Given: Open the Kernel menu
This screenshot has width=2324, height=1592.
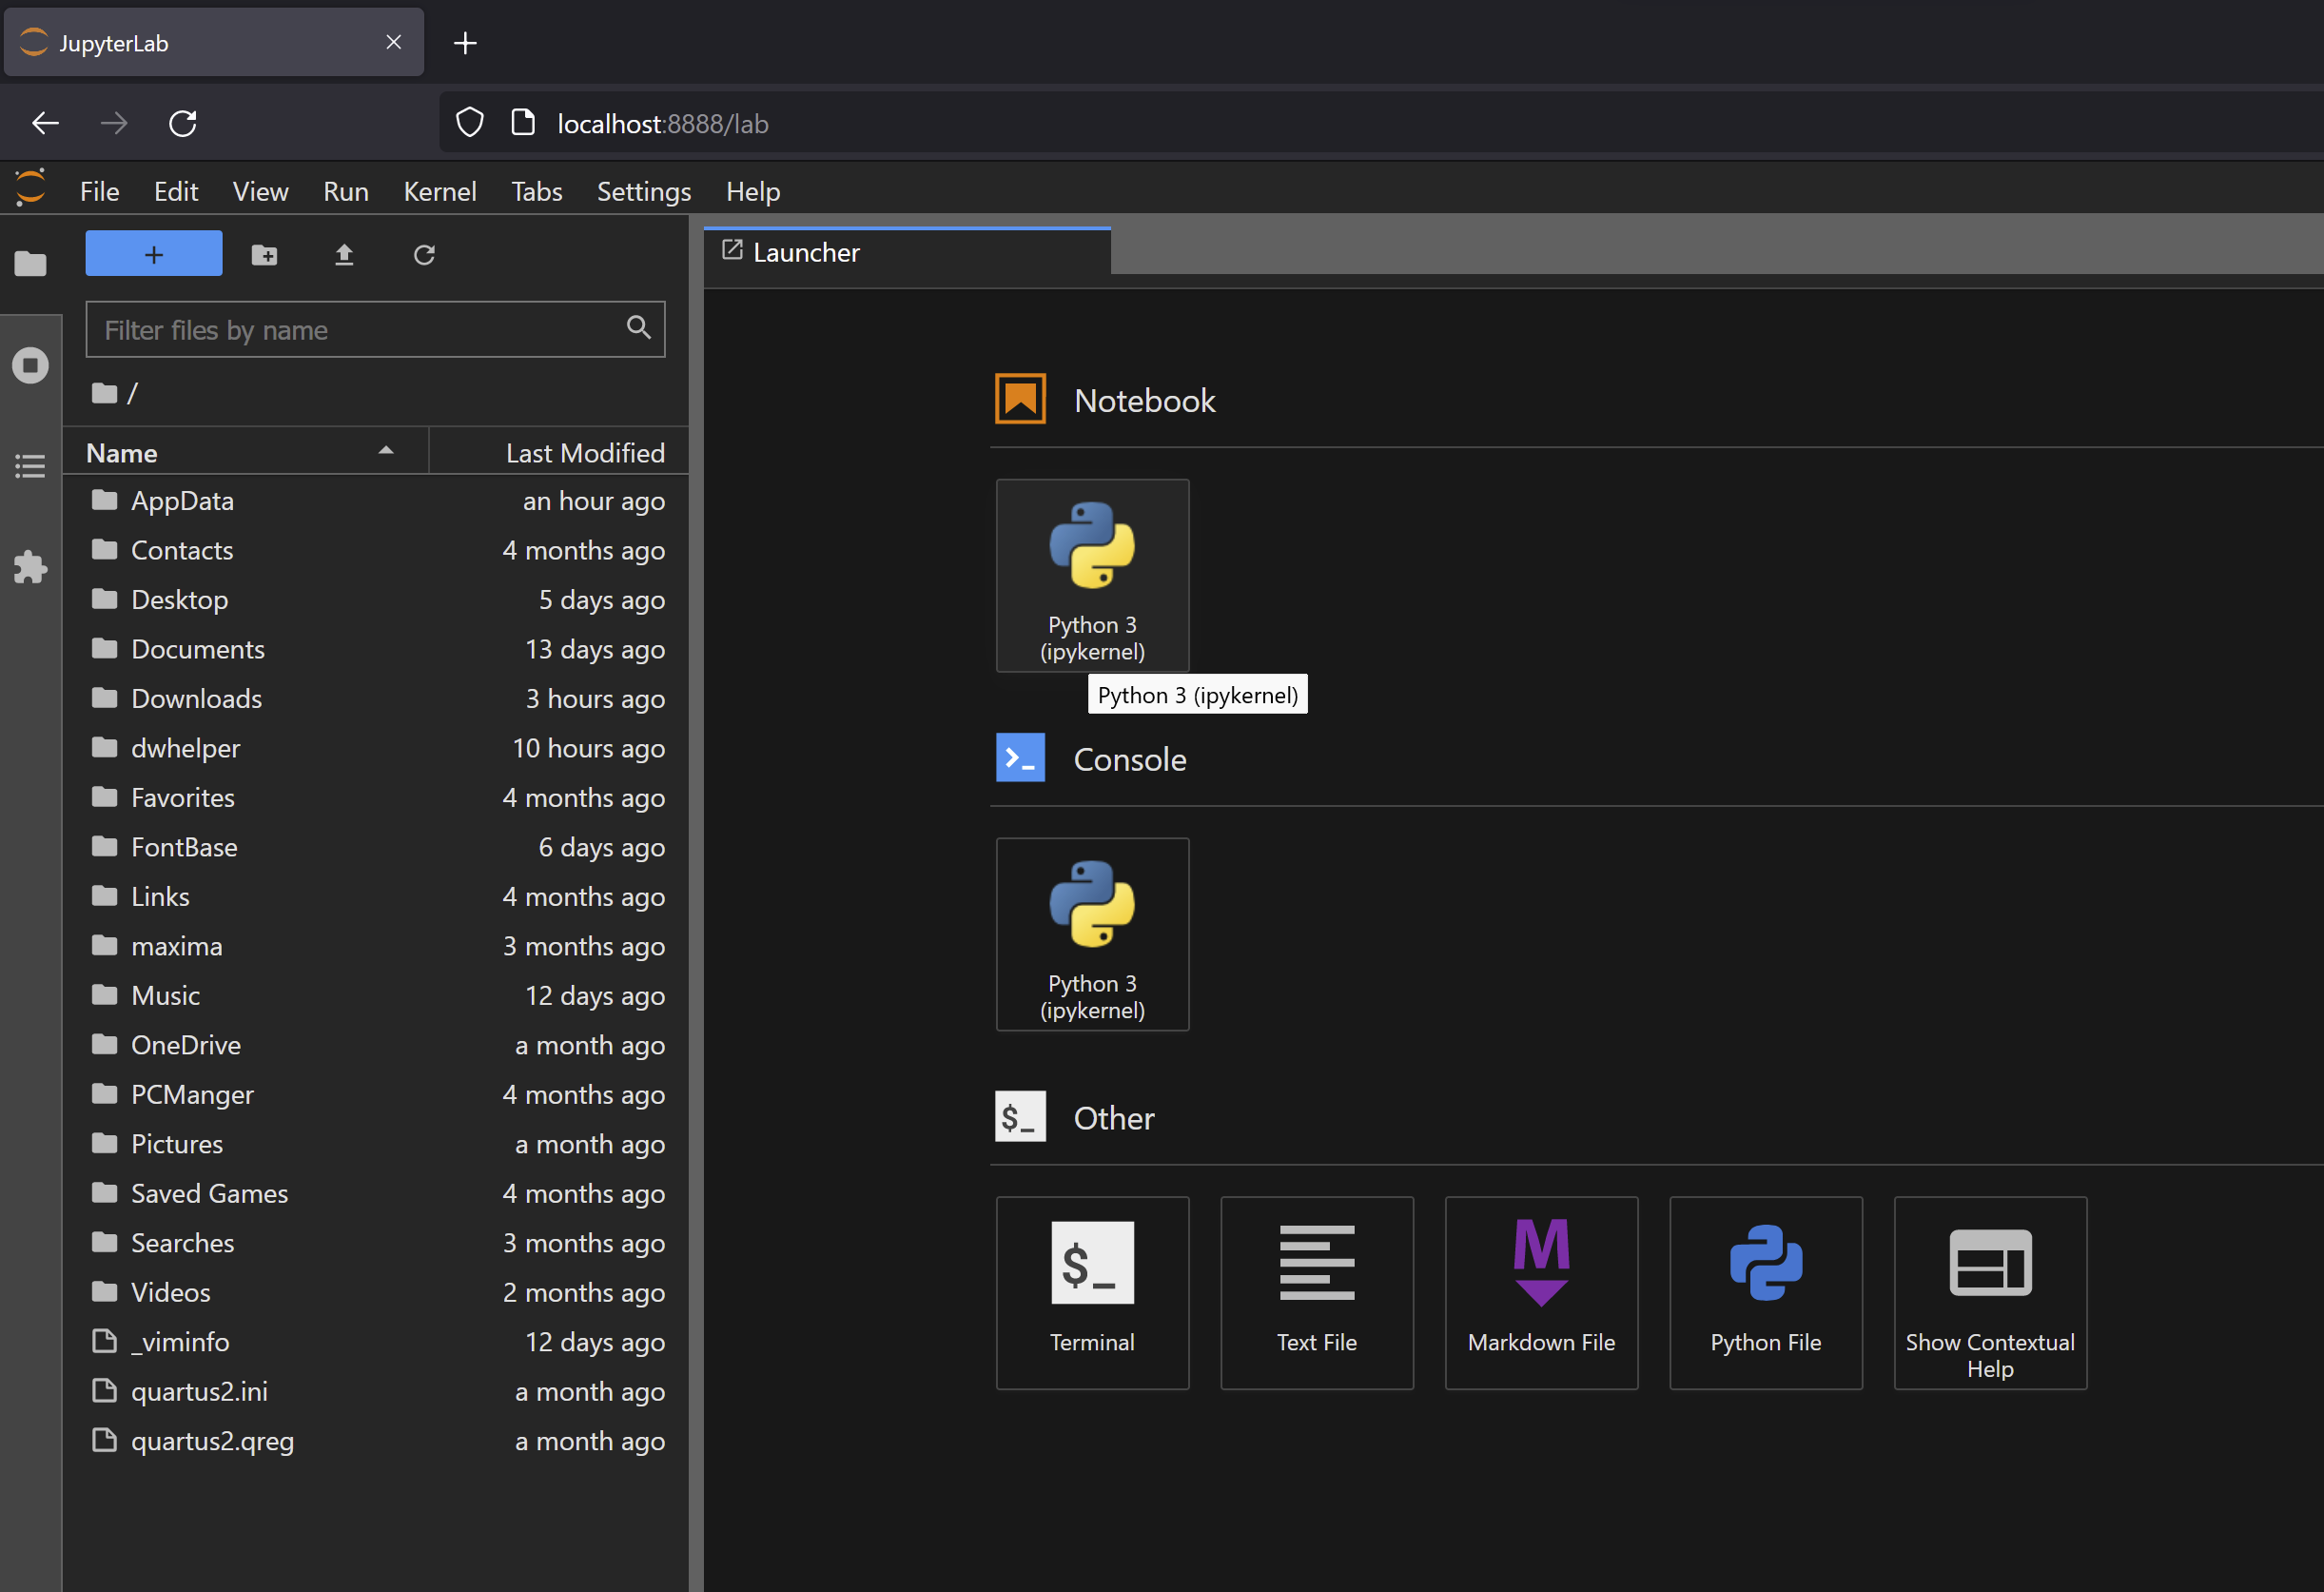Looking at the screenshot, I should click(x=439, y=191).
